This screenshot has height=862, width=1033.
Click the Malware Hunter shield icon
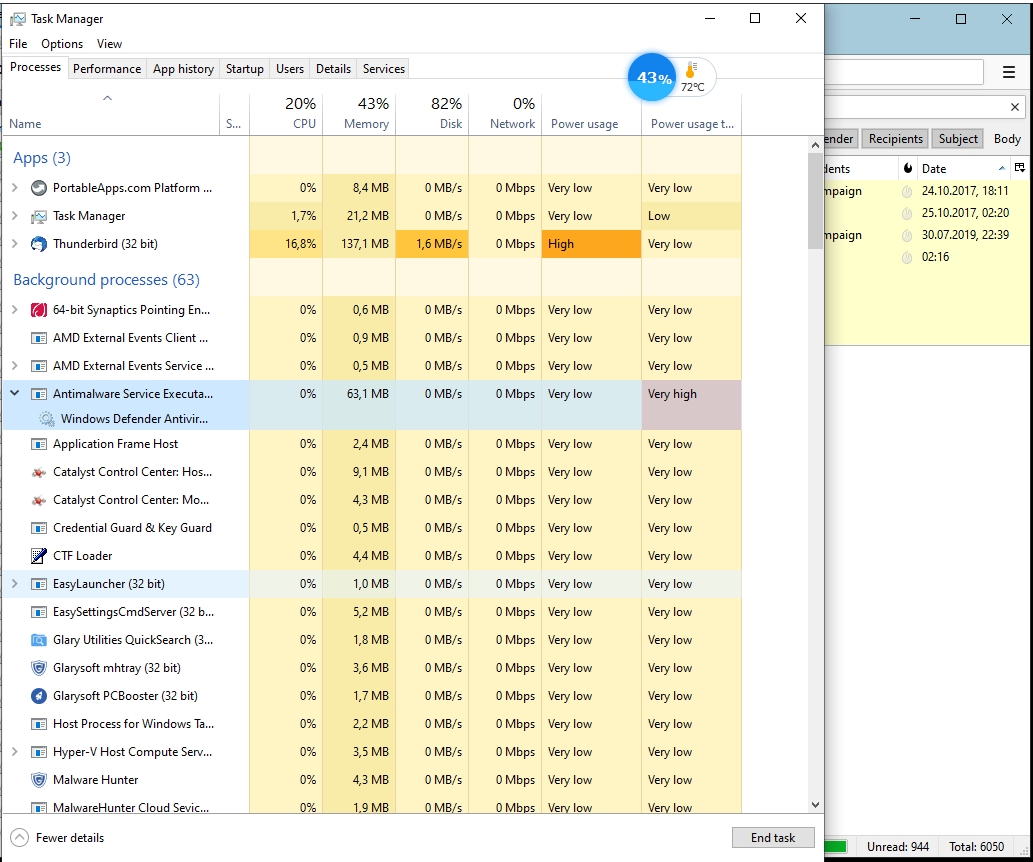[39, 780]
